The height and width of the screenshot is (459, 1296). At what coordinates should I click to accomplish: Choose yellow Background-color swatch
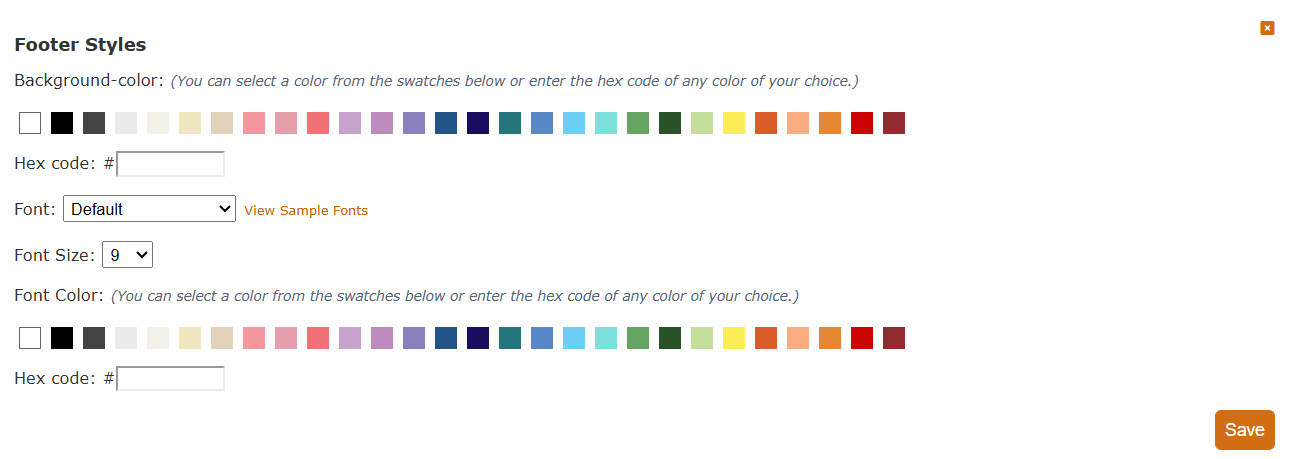tap(734, 123)
